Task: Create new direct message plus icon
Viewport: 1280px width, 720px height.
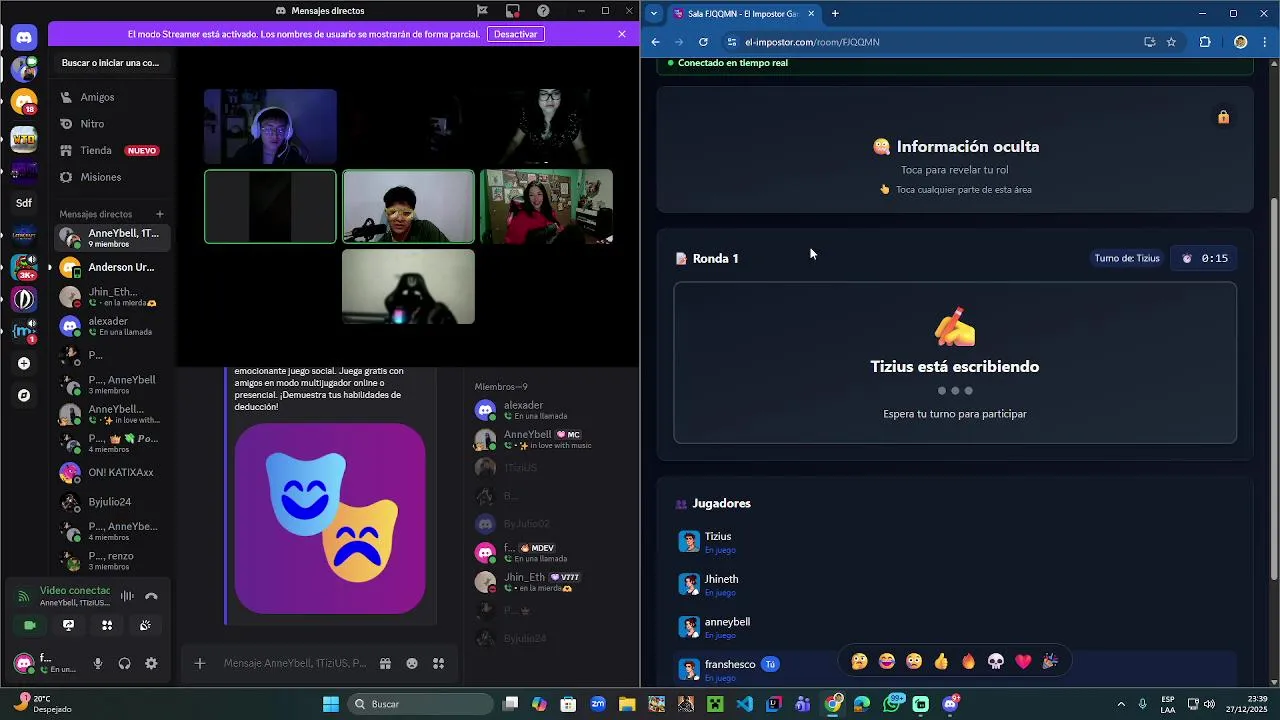Action: [x=159, y=214]
